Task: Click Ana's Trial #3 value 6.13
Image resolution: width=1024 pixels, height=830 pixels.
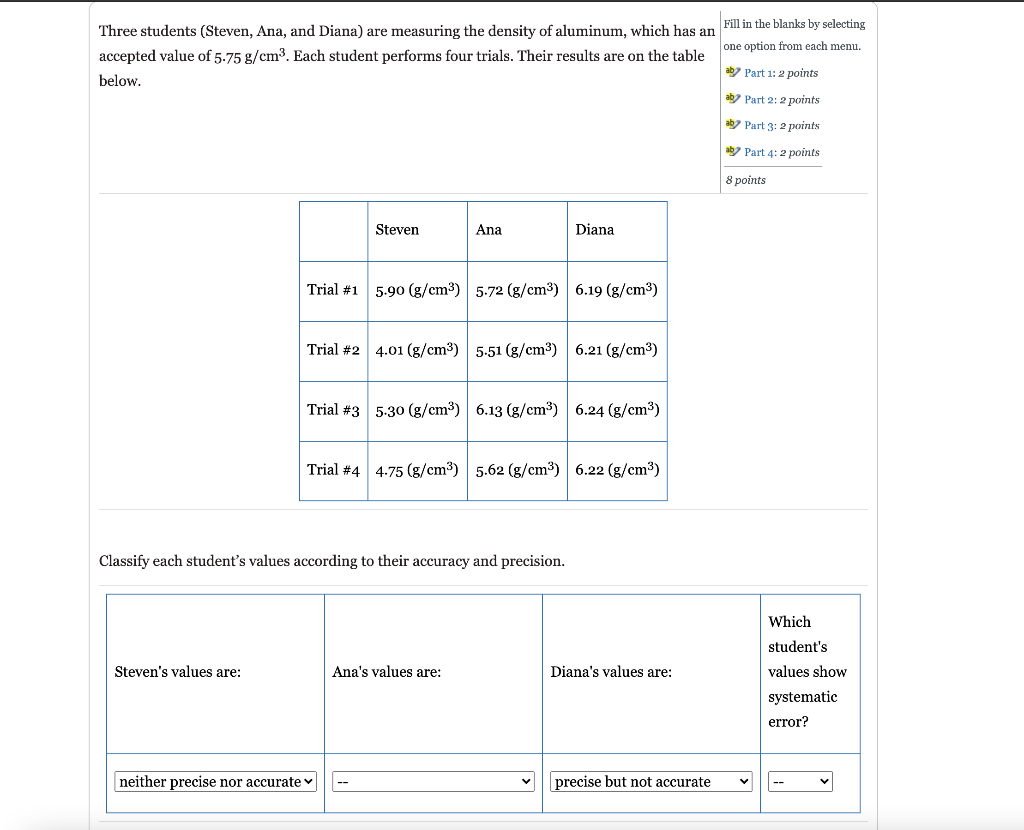Action: (x=517, y=410)
